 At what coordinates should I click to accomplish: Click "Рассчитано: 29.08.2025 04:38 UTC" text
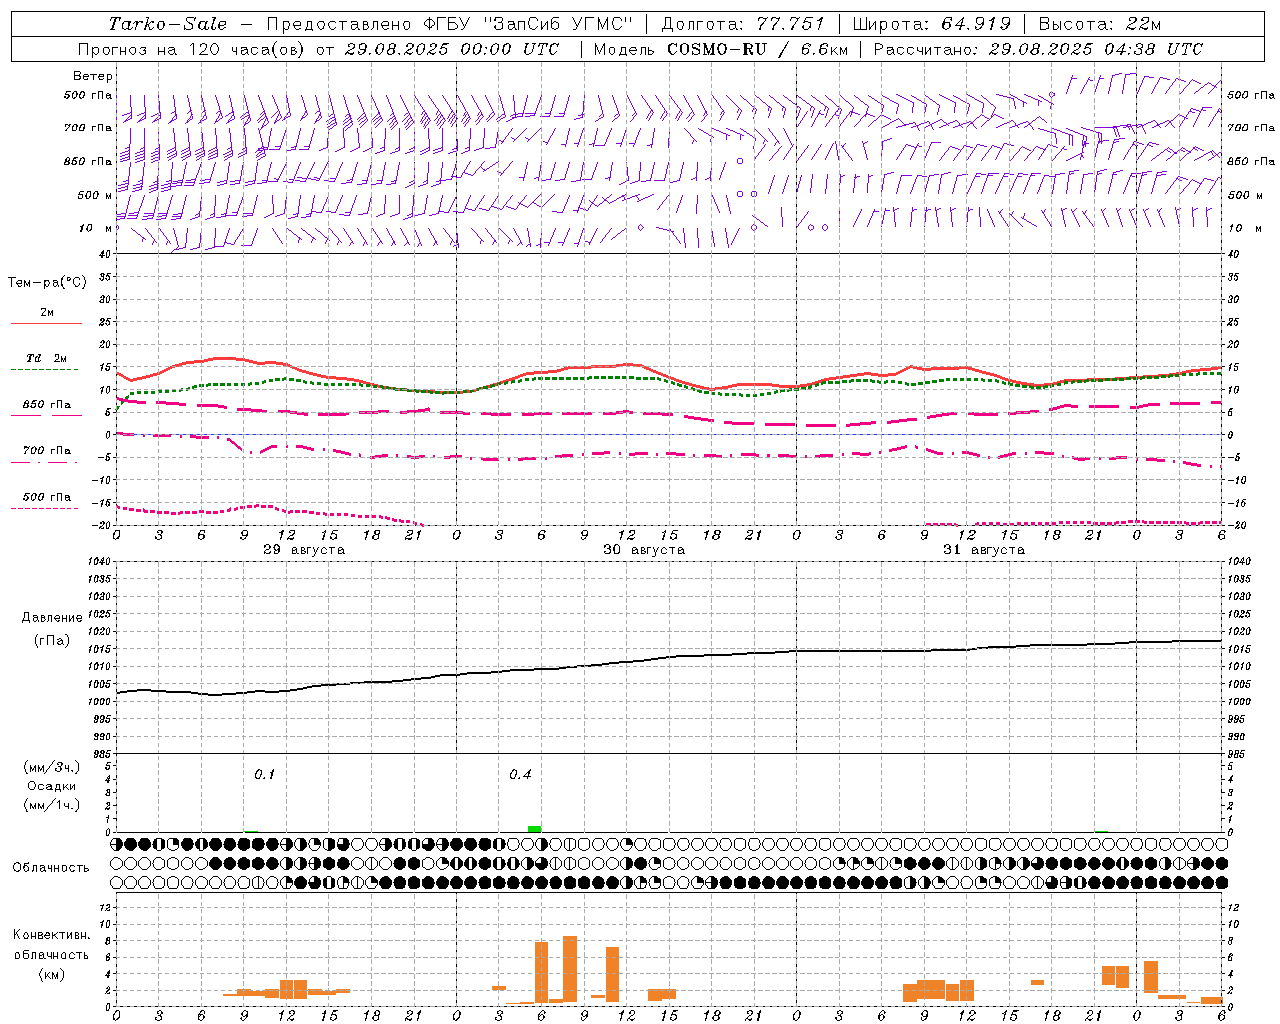coord(1038,49)
